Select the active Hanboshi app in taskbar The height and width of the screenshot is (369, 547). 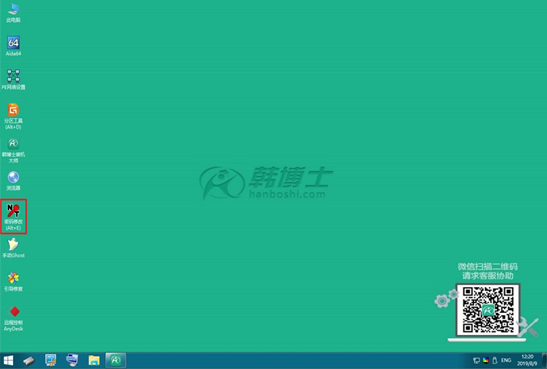[x=115, y=360]
